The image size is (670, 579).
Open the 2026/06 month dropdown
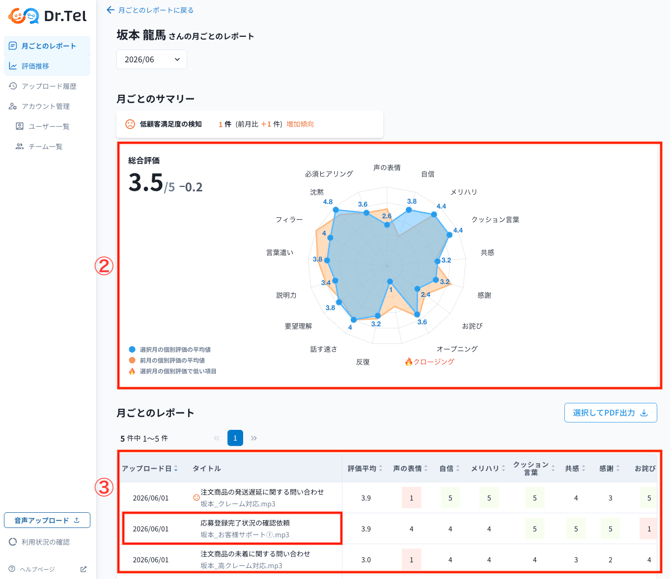pyautogui.click(x=152, y=59)
